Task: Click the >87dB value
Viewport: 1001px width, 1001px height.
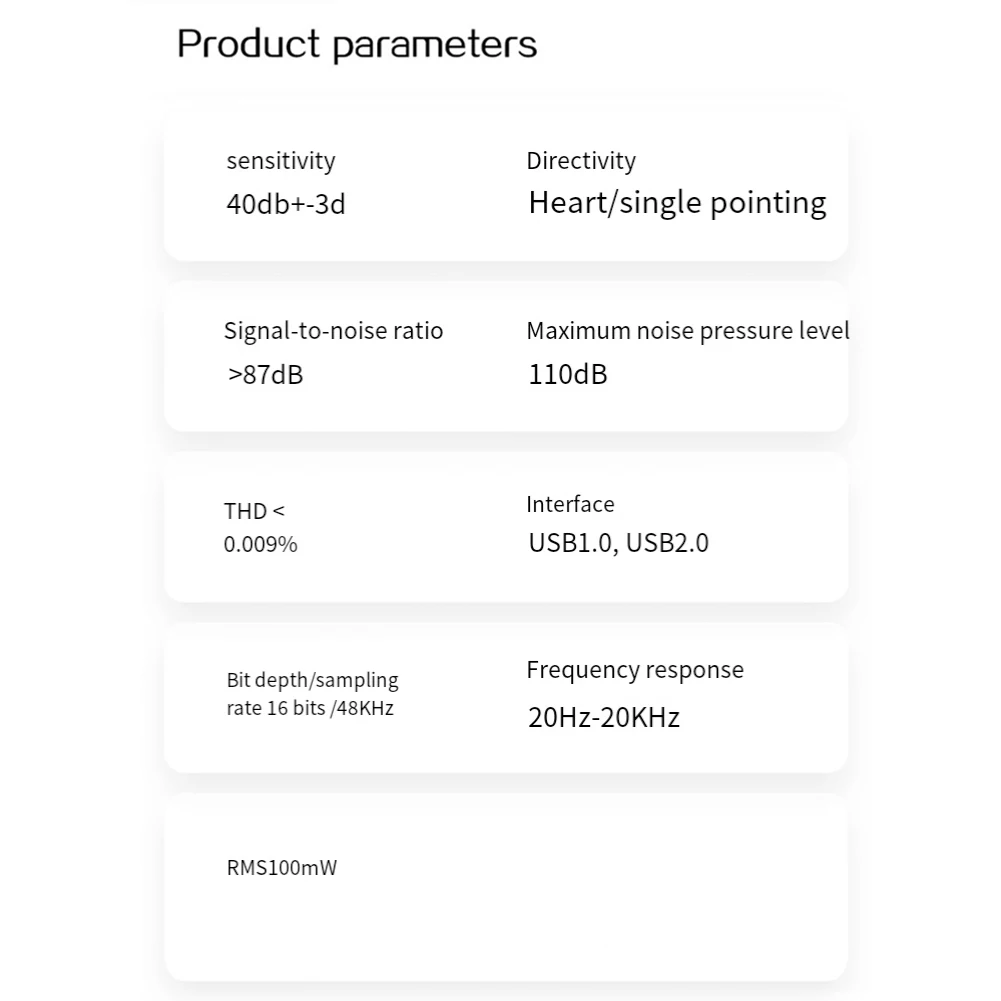Action: [x=265, y=375]
